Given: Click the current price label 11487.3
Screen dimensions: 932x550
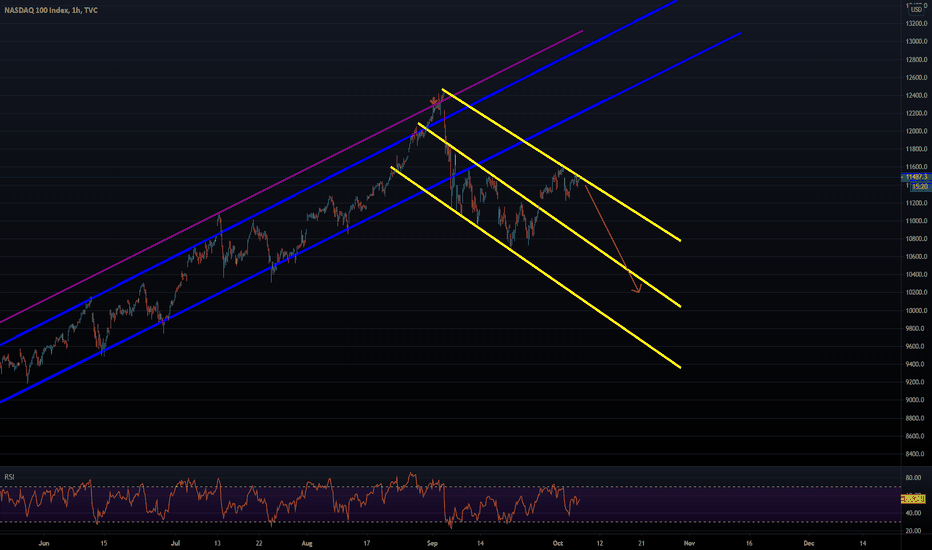Looking at the screenshot, I should 916,177.
